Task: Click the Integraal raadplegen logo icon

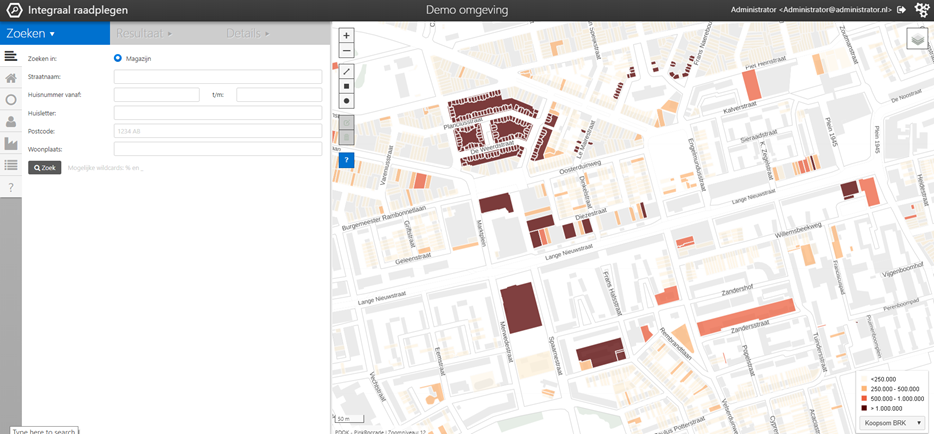Action: [13, 10]
